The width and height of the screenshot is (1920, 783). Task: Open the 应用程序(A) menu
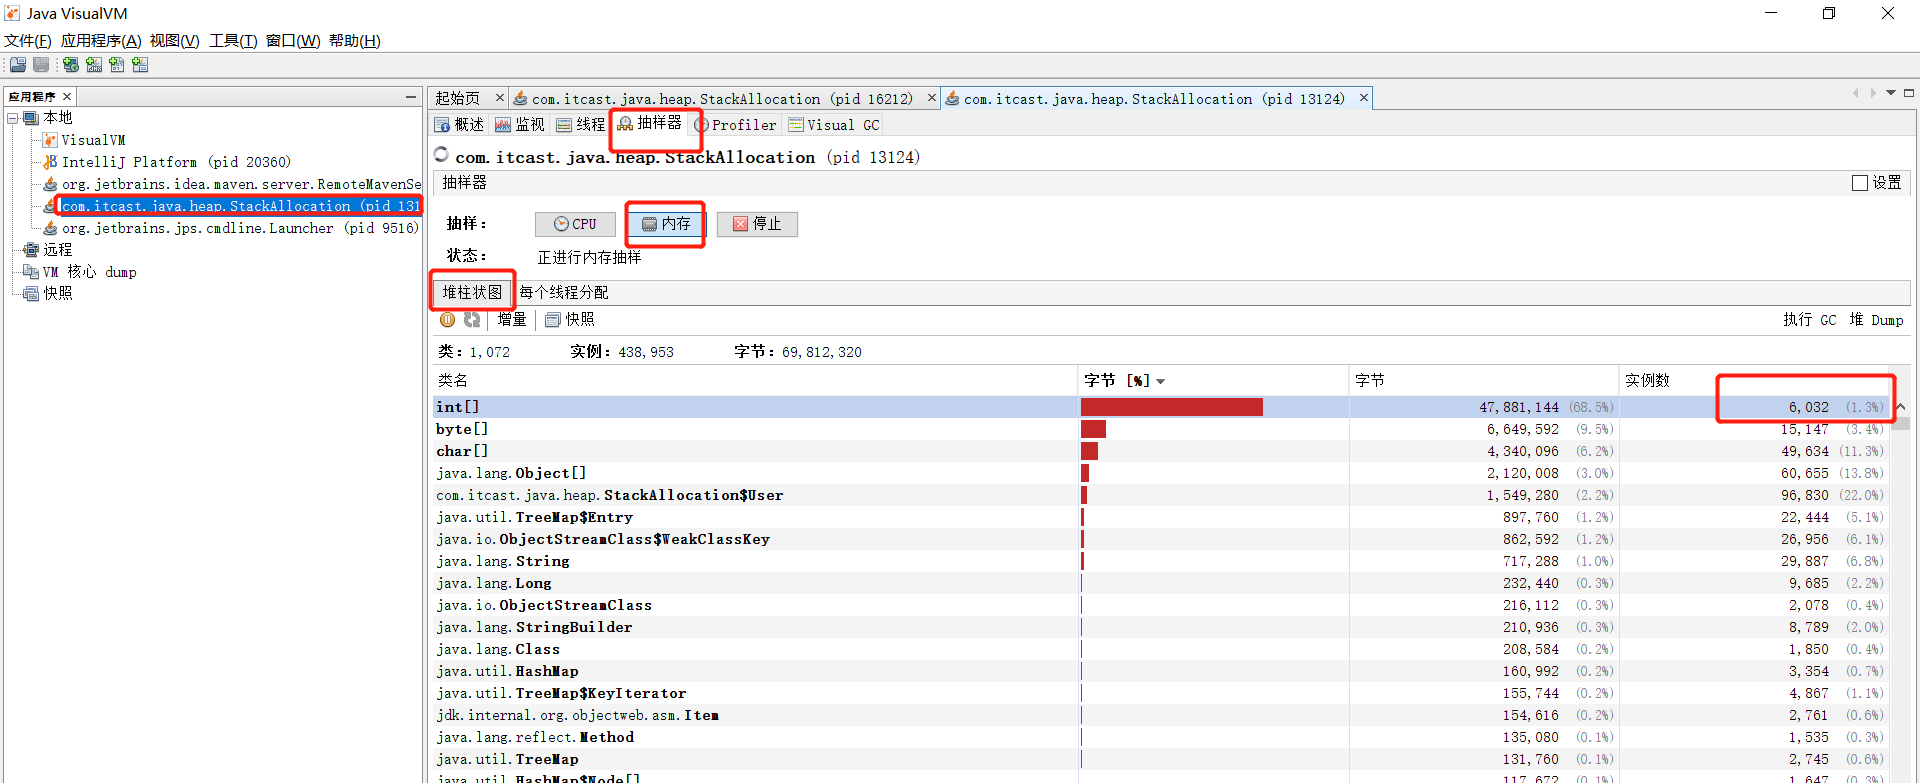point(101,41)
